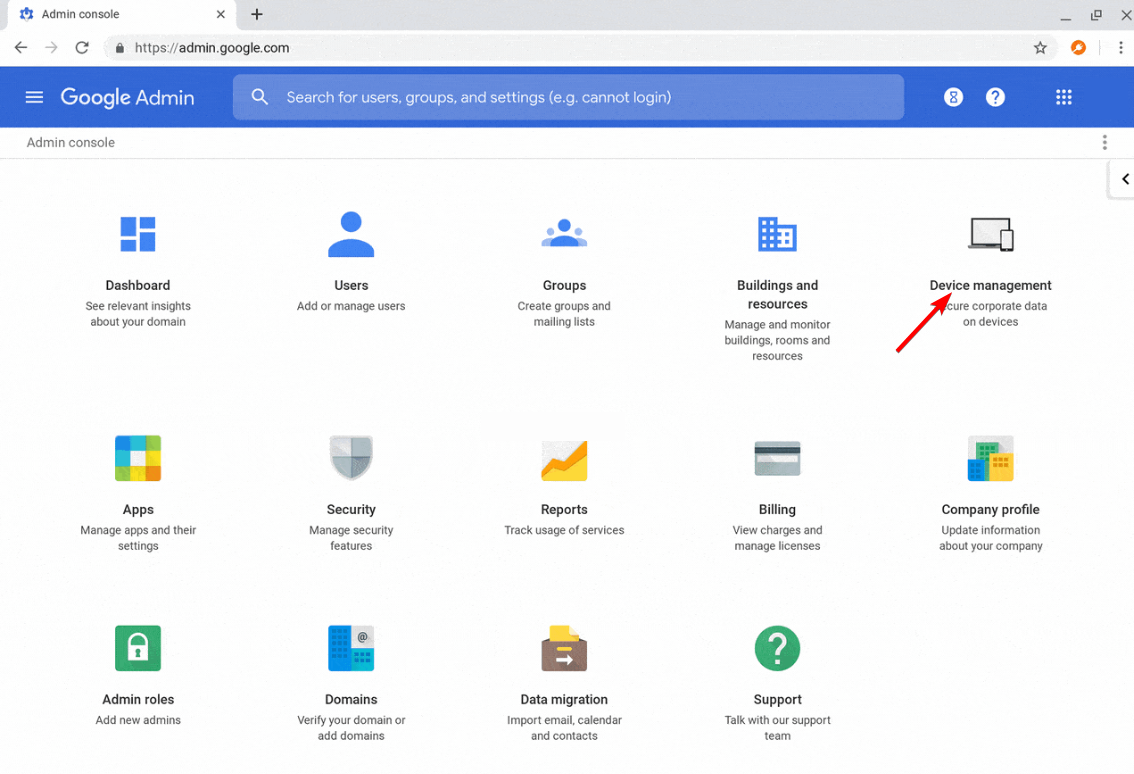Screen dimensions: 1134x774
Task: Open the Domains icon
Action: coord(351,648)
